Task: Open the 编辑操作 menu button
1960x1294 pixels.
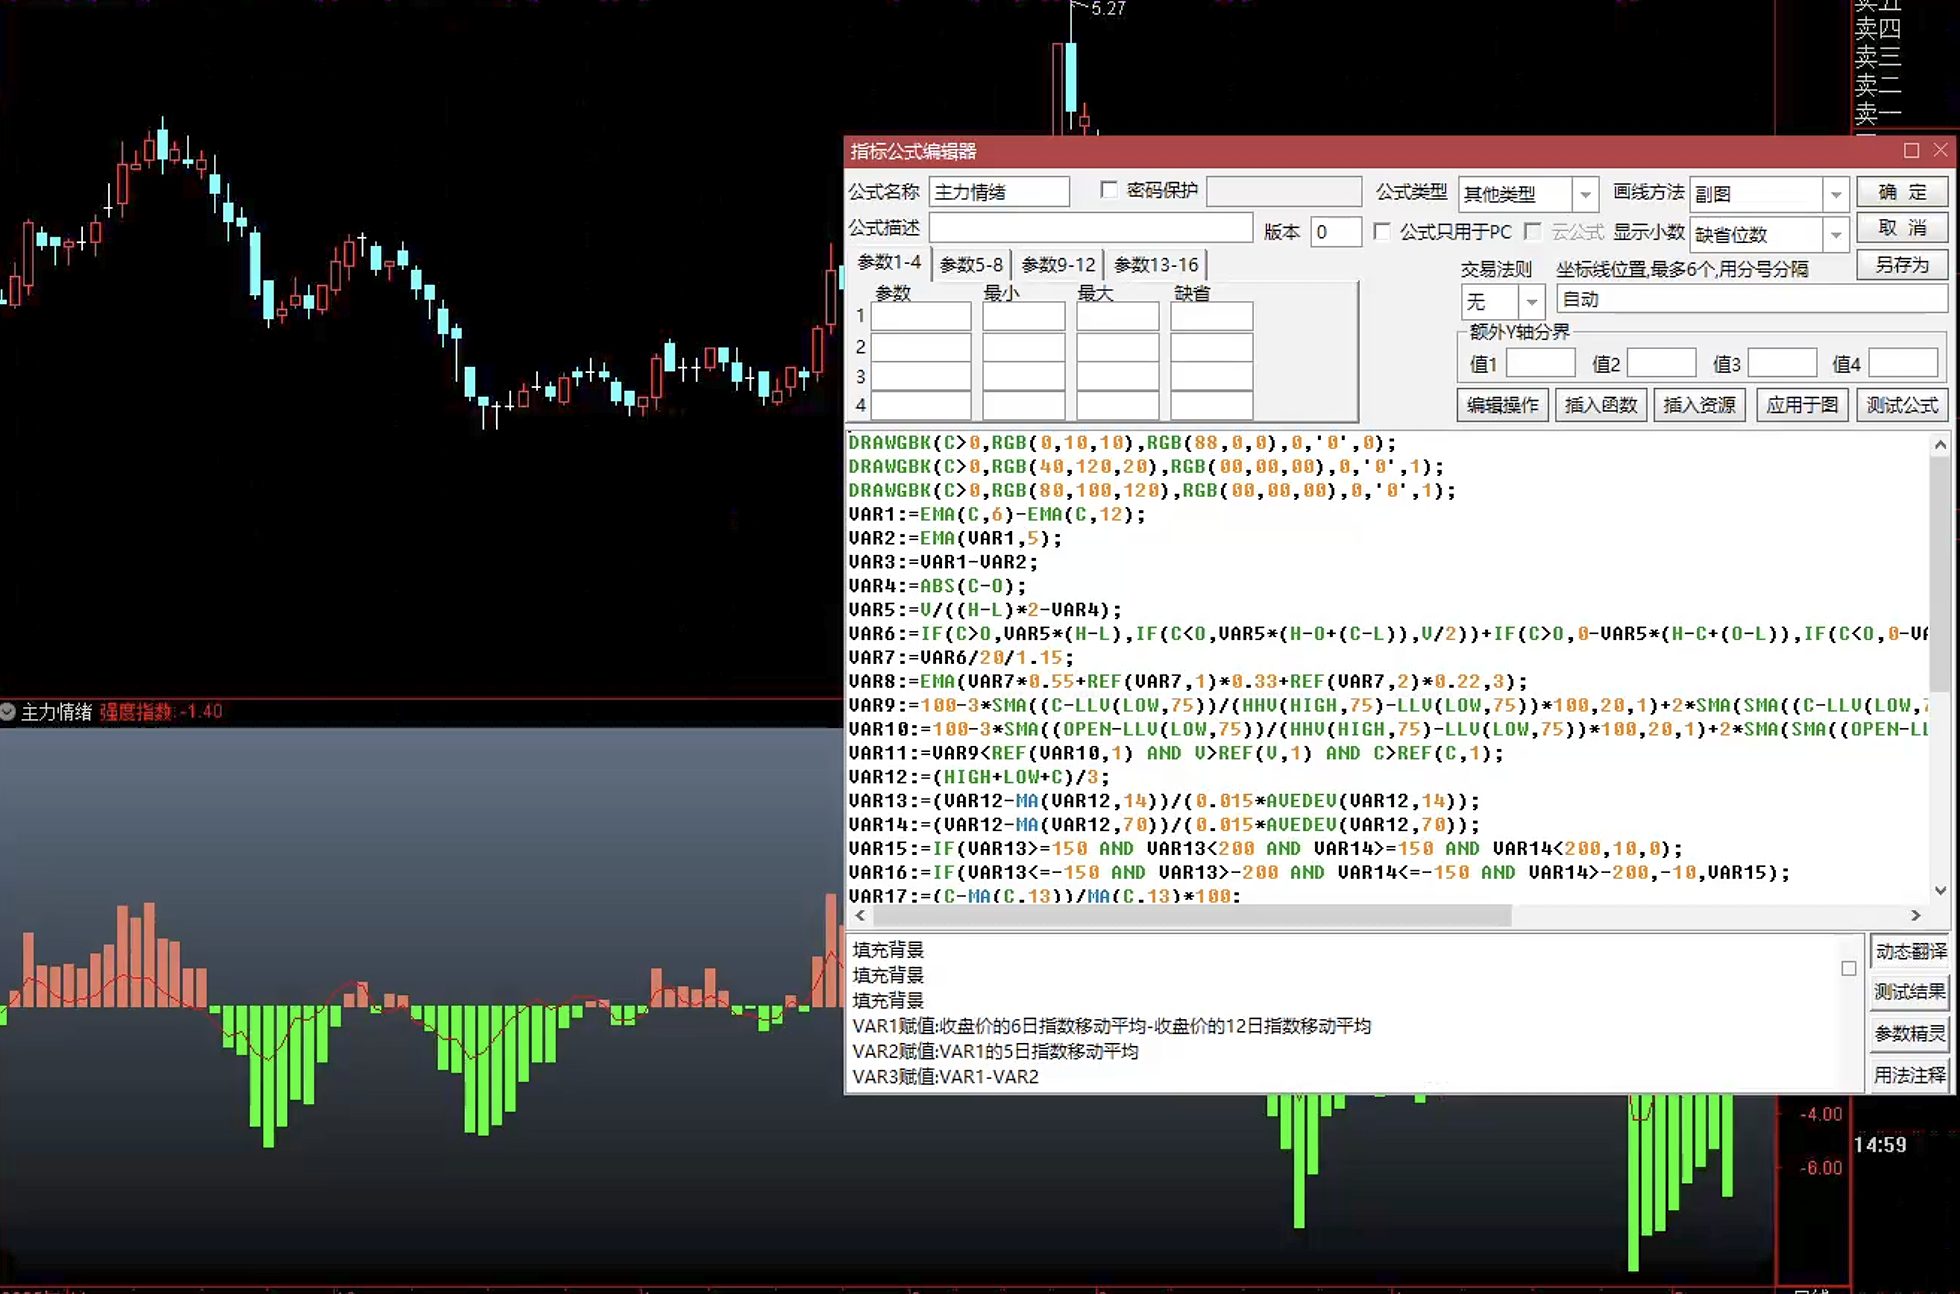Action: [1502, 405]
